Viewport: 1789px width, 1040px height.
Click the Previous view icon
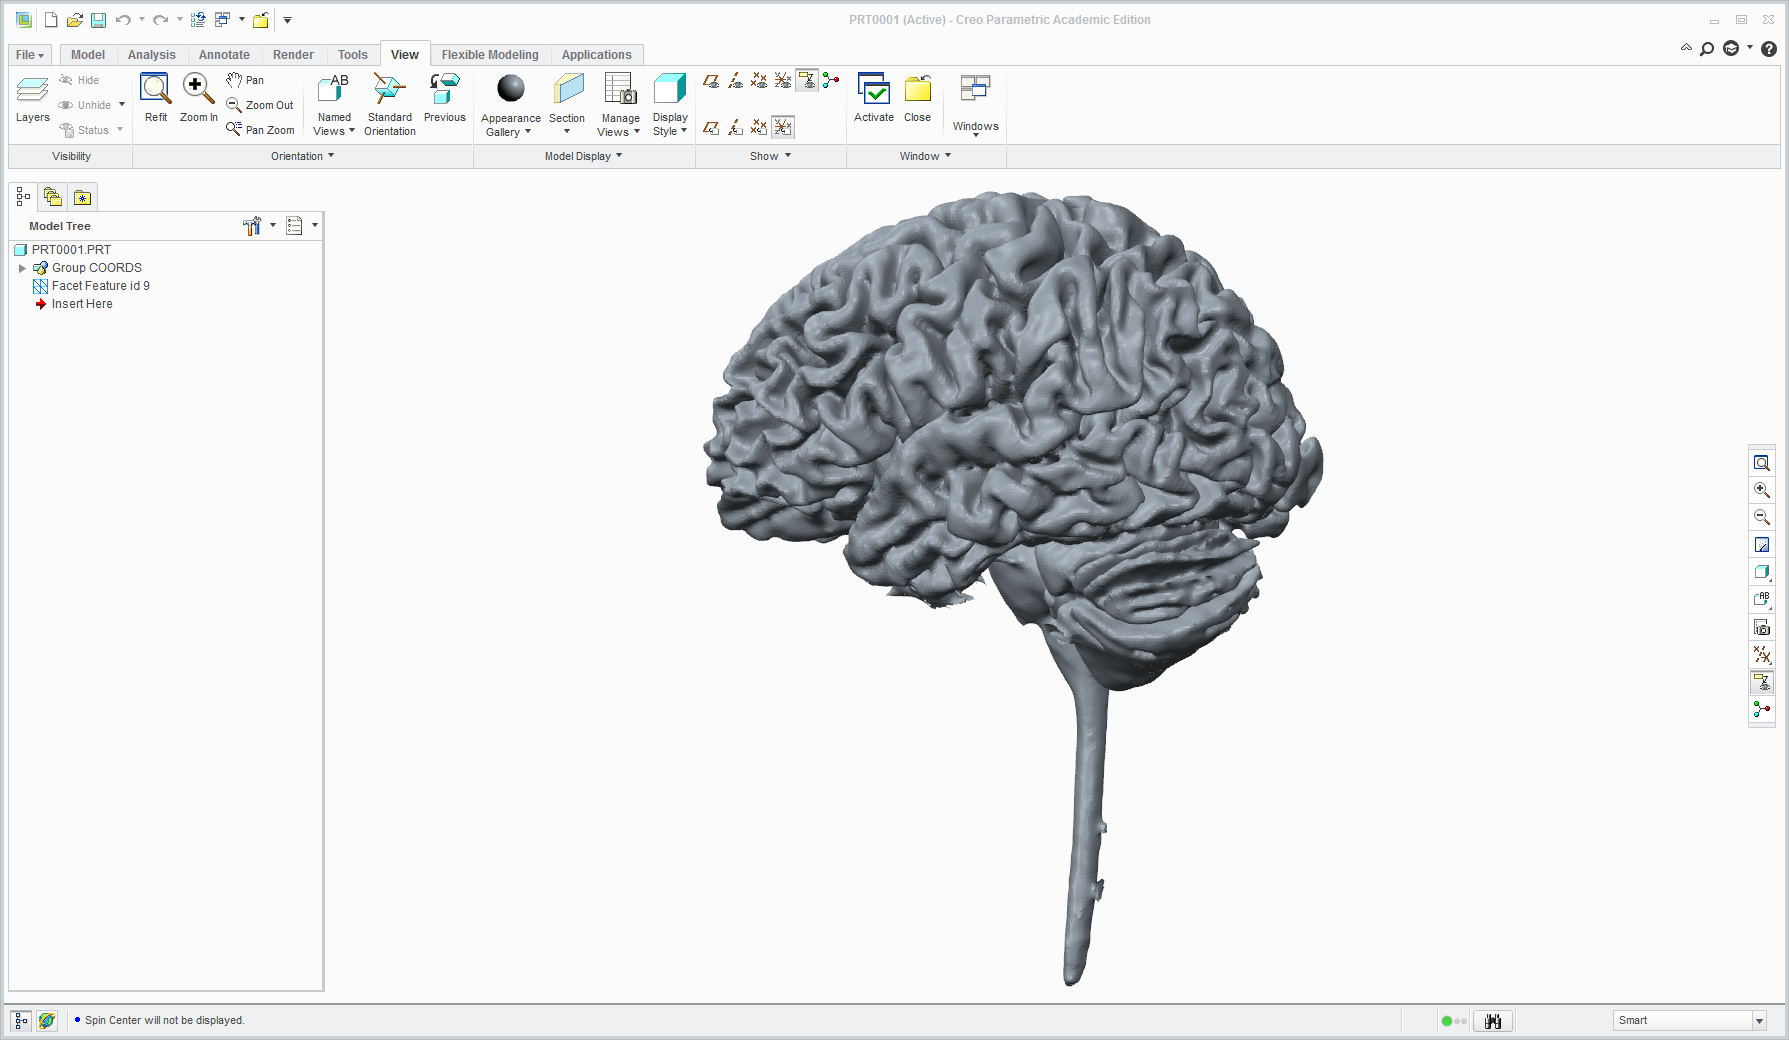pyautogui.click(x=444, y=98)
